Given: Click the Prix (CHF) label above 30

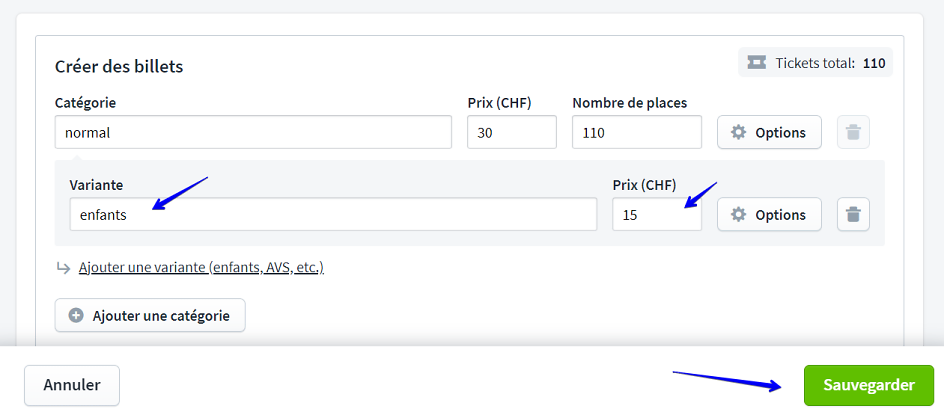Looking at the screenshot, I should coord(499,103).
